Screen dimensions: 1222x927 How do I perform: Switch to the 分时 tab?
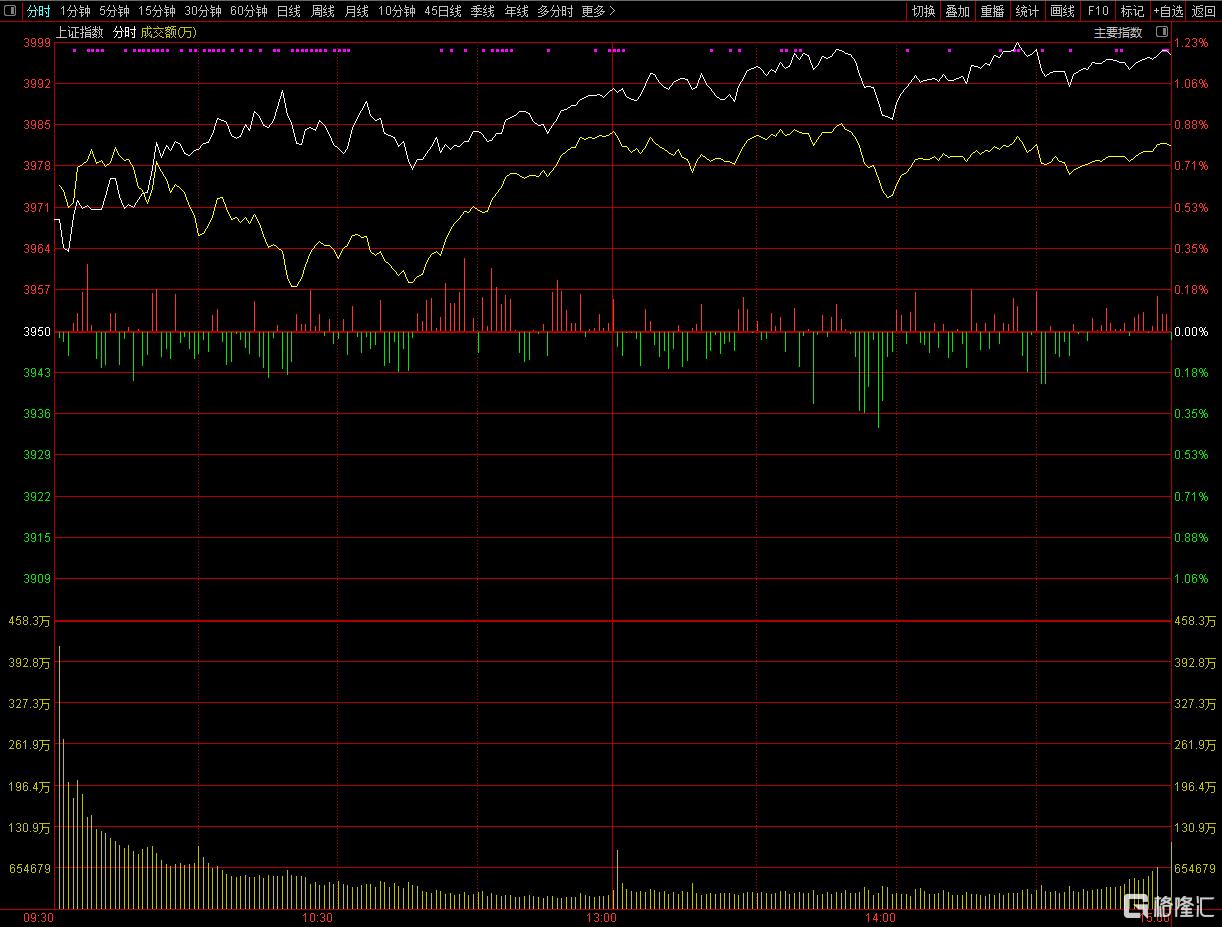click(38, 11)
